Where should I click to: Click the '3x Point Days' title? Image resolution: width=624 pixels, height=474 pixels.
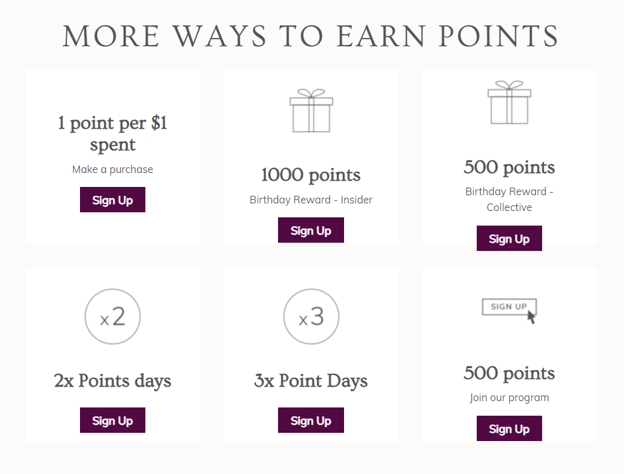pos(311,381)
